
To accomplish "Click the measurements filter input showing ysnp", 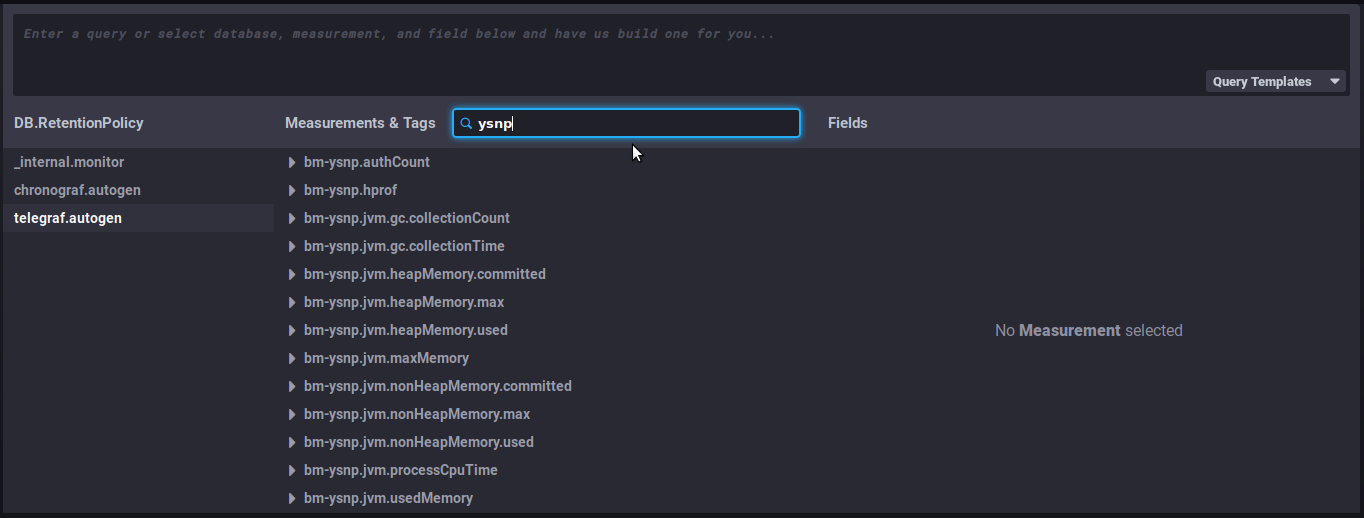I will 640,124.
